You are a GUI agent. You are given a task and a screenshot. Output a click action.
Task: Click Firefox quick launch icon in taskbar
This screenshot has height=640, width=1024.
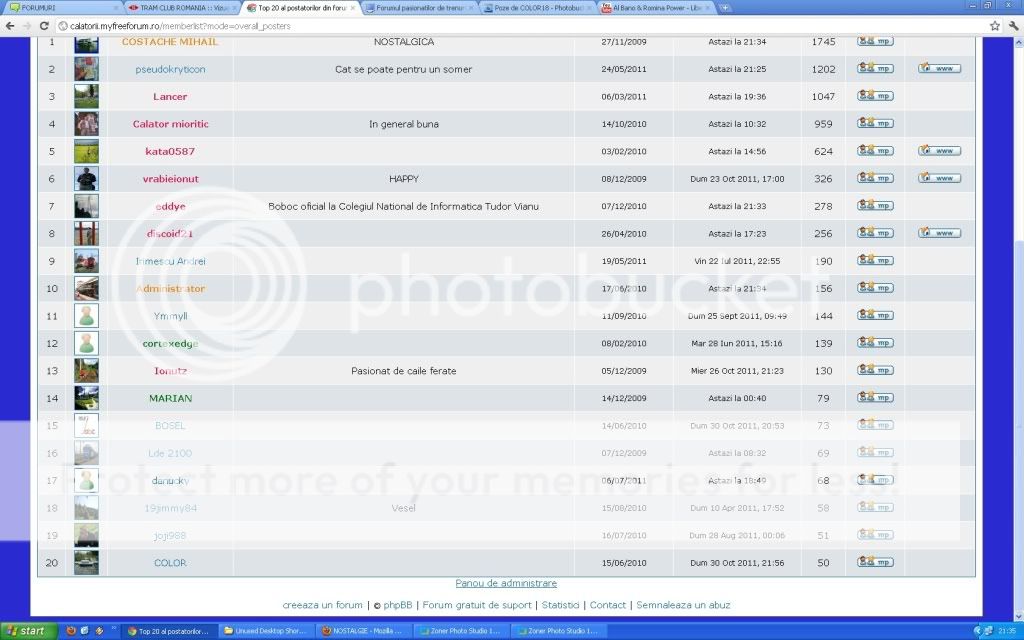point(71,630)
